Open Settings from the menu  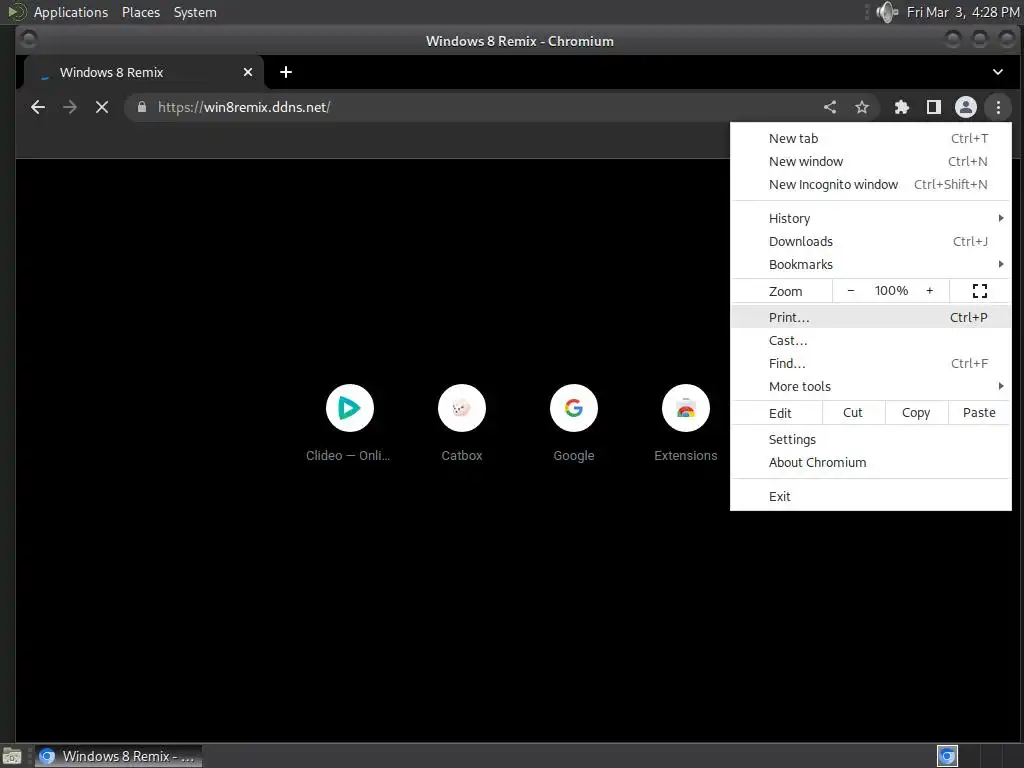pos(871,440)
